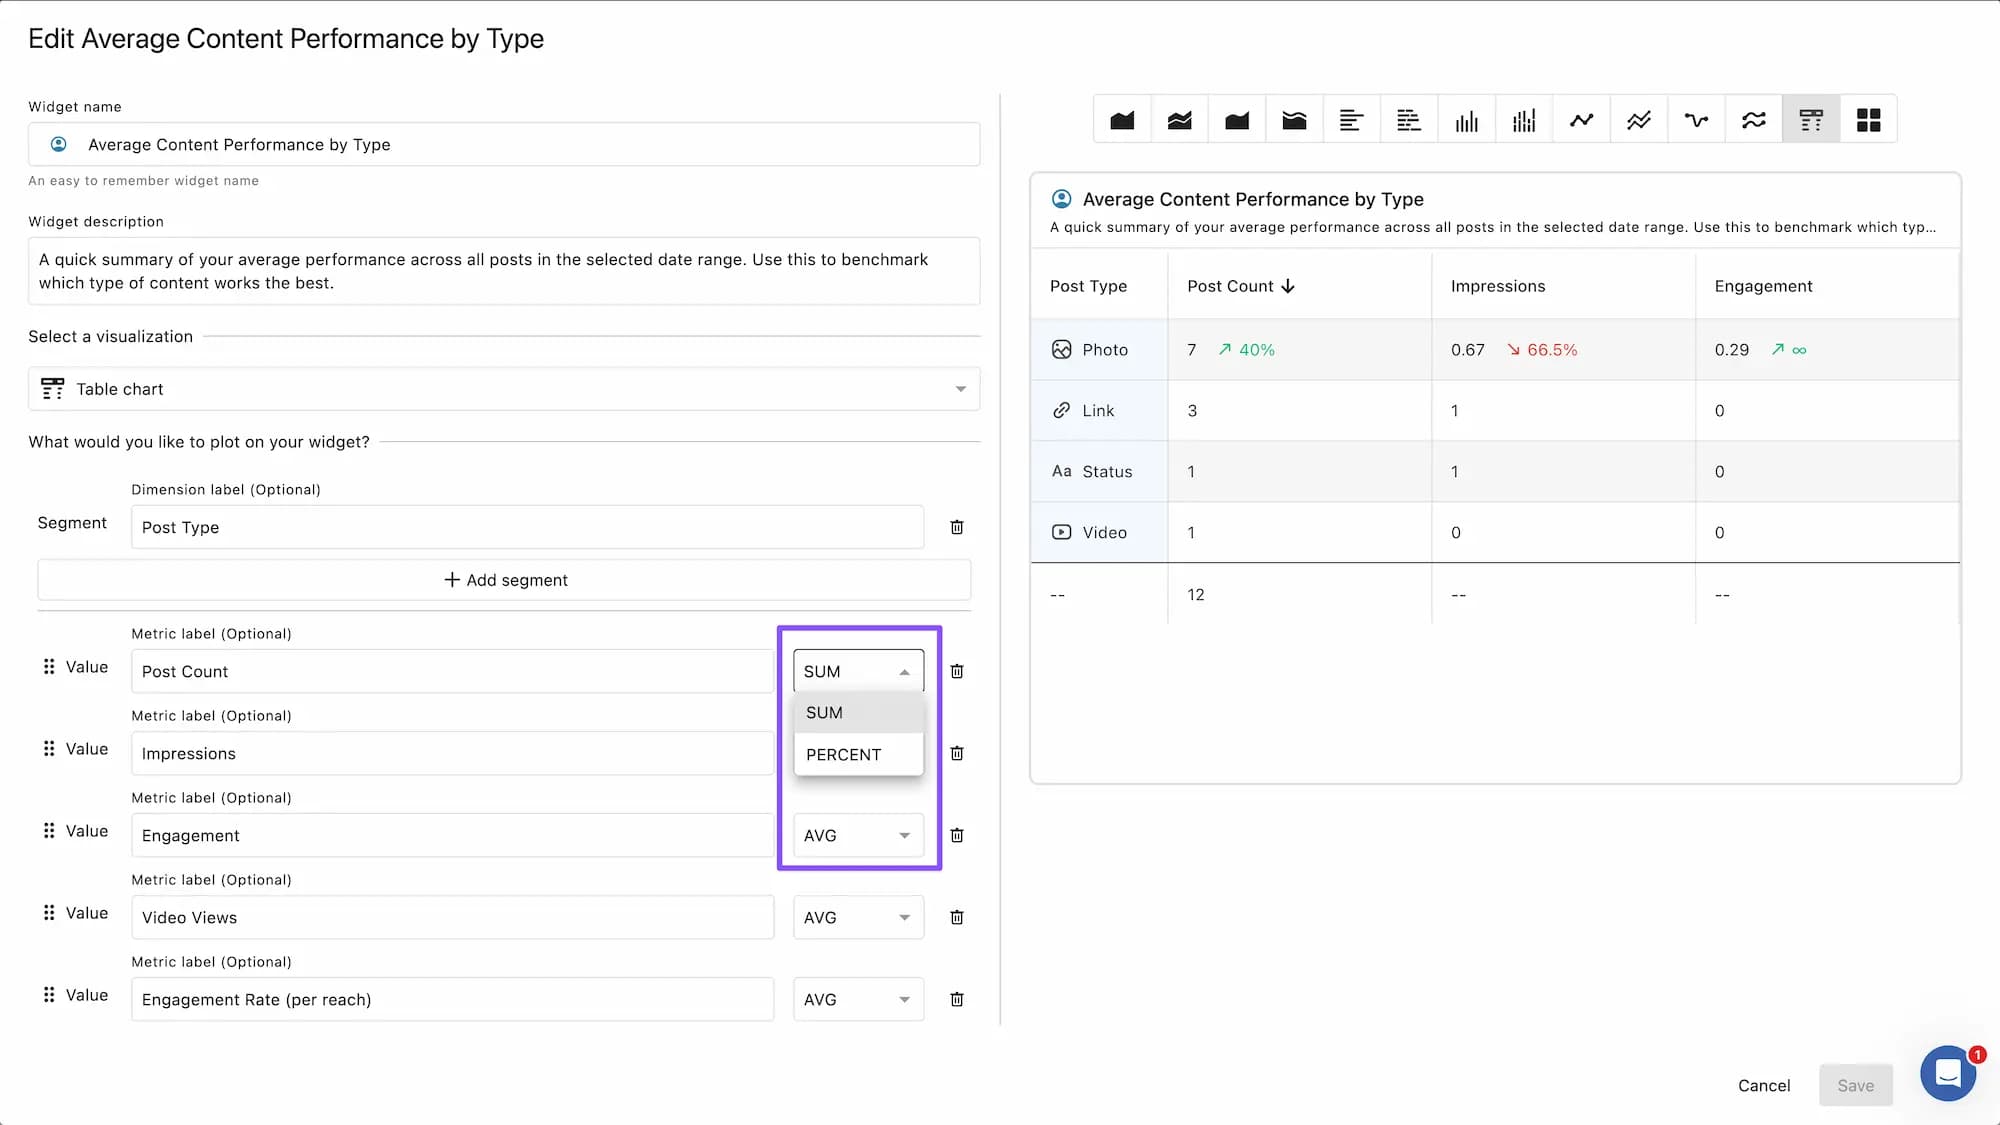Click the Widget name input field
This screenshot has height=1125, width=2000.
504,145
